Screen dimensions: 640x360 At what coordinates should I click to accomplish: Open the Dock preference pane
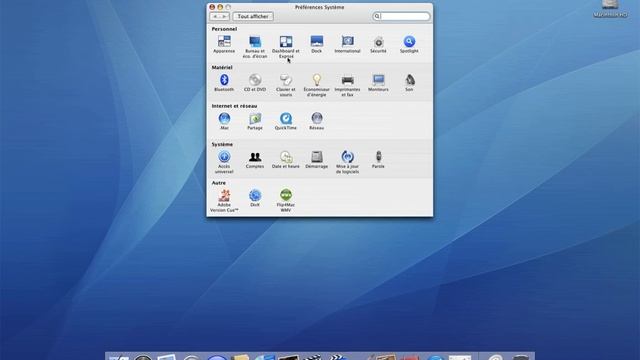[x=317, y=44]
